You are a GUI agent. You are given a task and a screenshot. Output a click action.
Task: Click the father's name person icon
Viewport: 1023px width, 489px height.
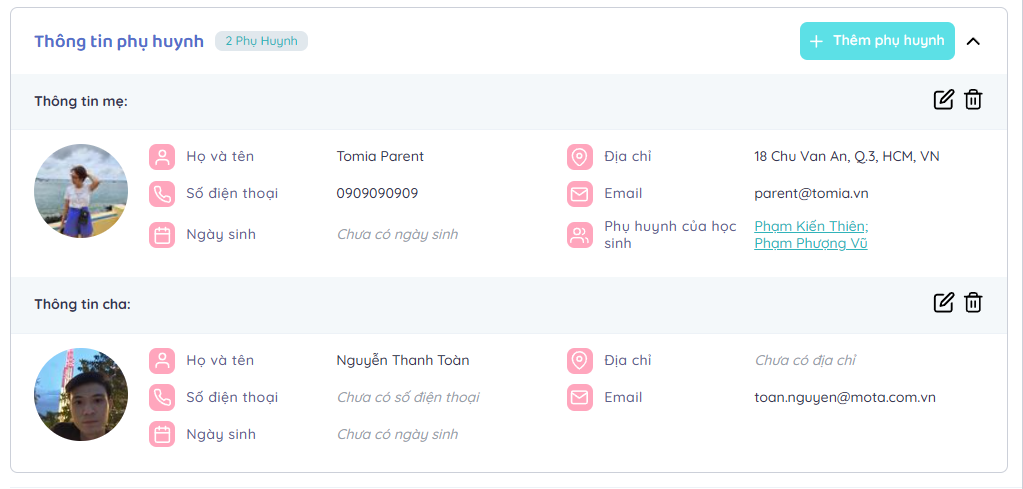[162, 361]
